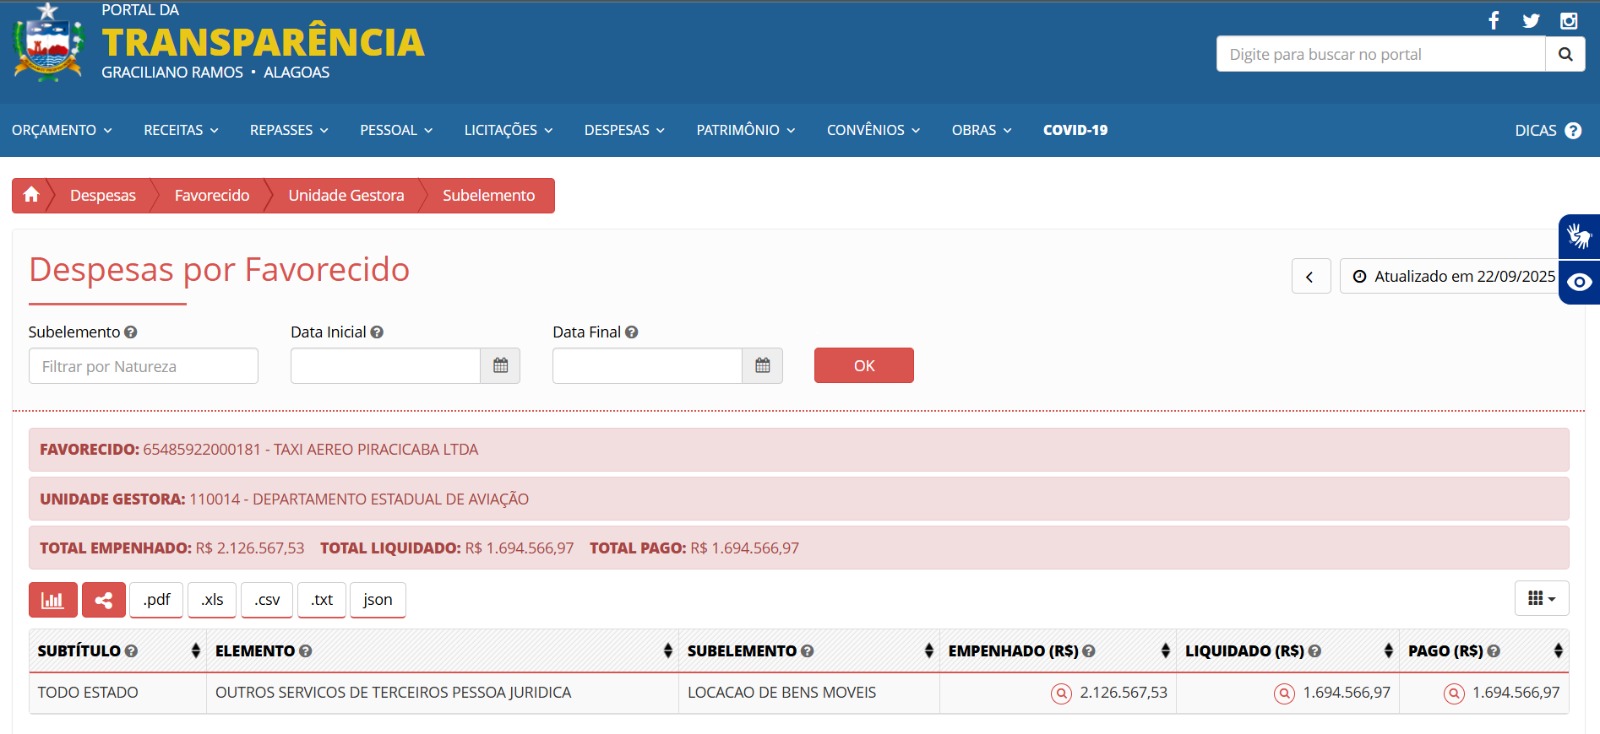1600x734 pixels.
Task: Export table as .txt
Action: tap(322, 600)
